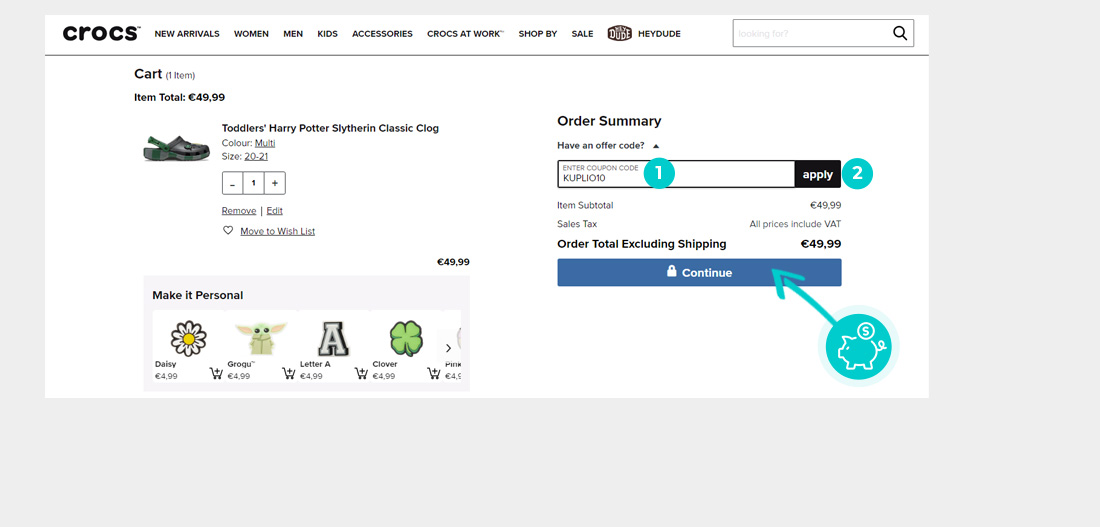The image size is (1100, 527).
Task: Click the Crocs logo
Action: click(x=101, y=33)
